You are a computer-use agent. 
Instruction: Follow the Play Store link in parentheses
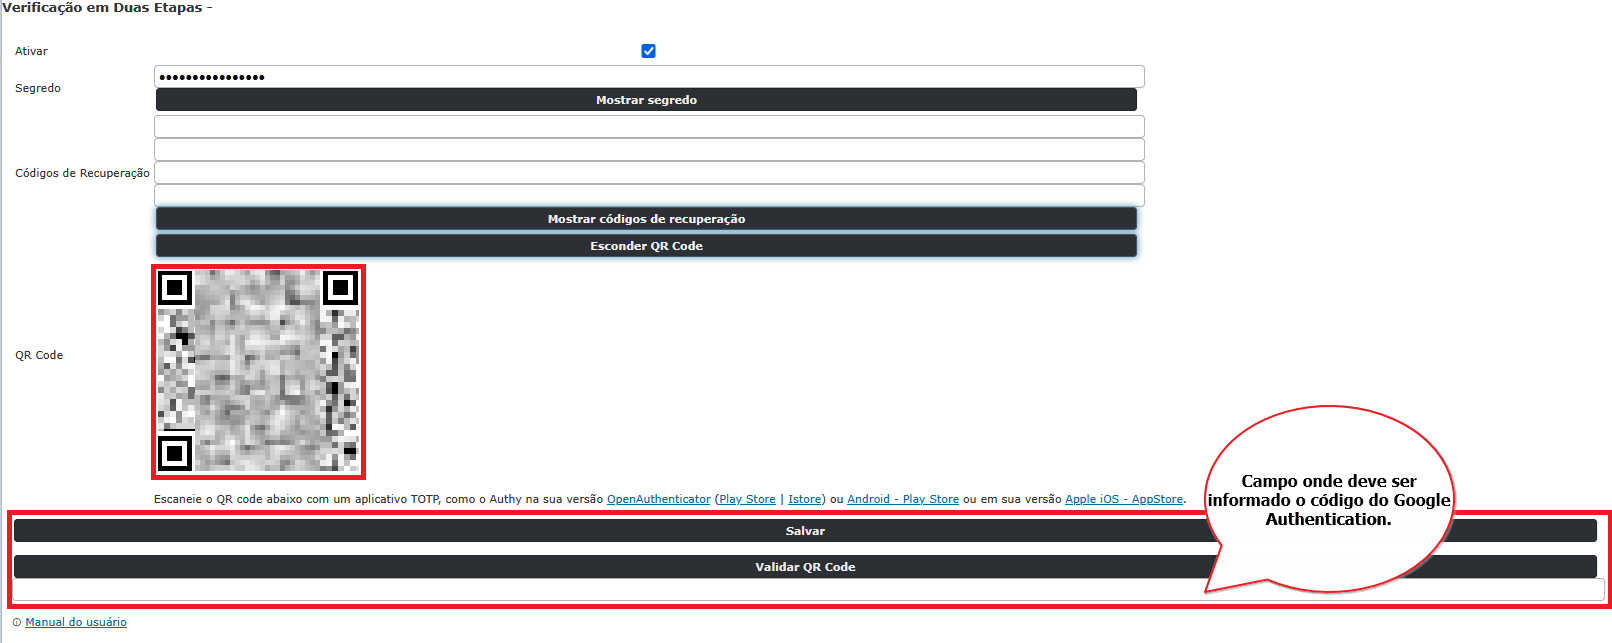(x=747, y=499)
